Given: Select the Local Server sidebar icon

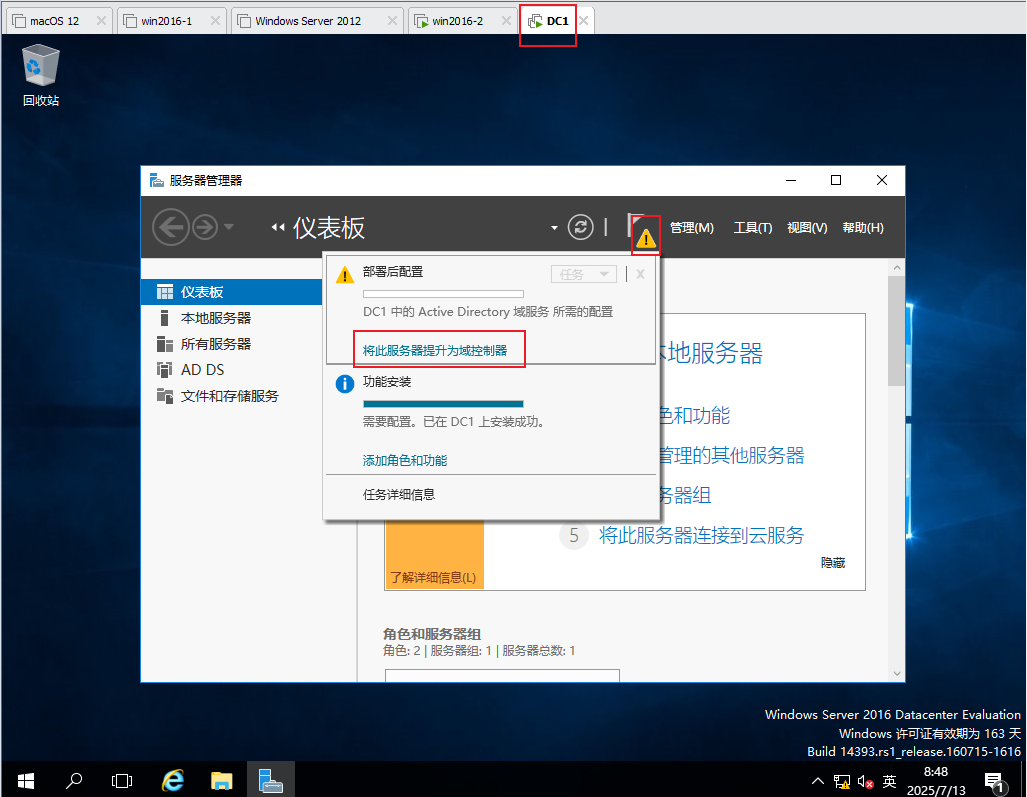Looking at the screenshot, I should click(164, 318).
